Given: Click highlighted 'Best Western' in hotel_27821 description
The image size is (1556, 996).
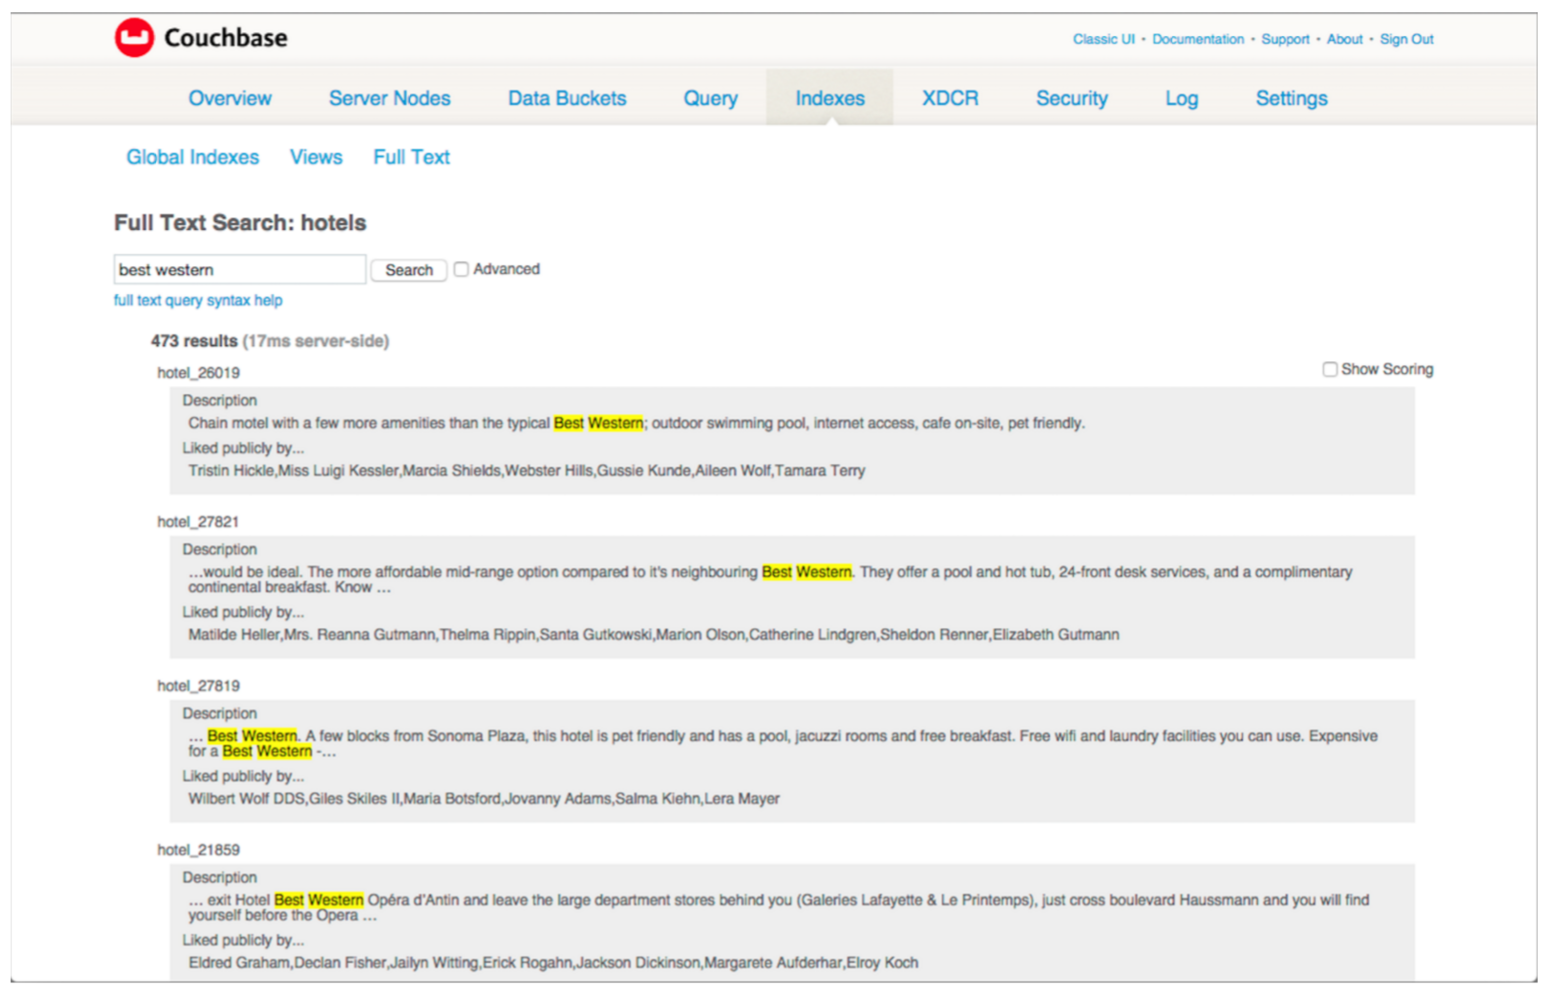Looking at the screenshot, I should pyautogui.click(x=807, y=572).
